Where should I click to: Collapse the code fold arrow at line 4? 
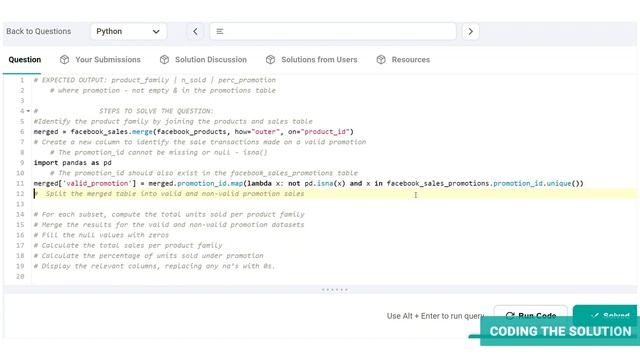coord(28,111)
